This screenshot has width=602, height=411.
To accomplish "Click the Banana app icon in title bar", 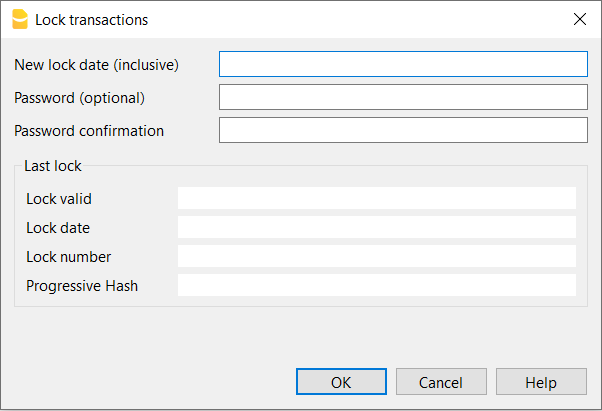I will pos(18,19).
